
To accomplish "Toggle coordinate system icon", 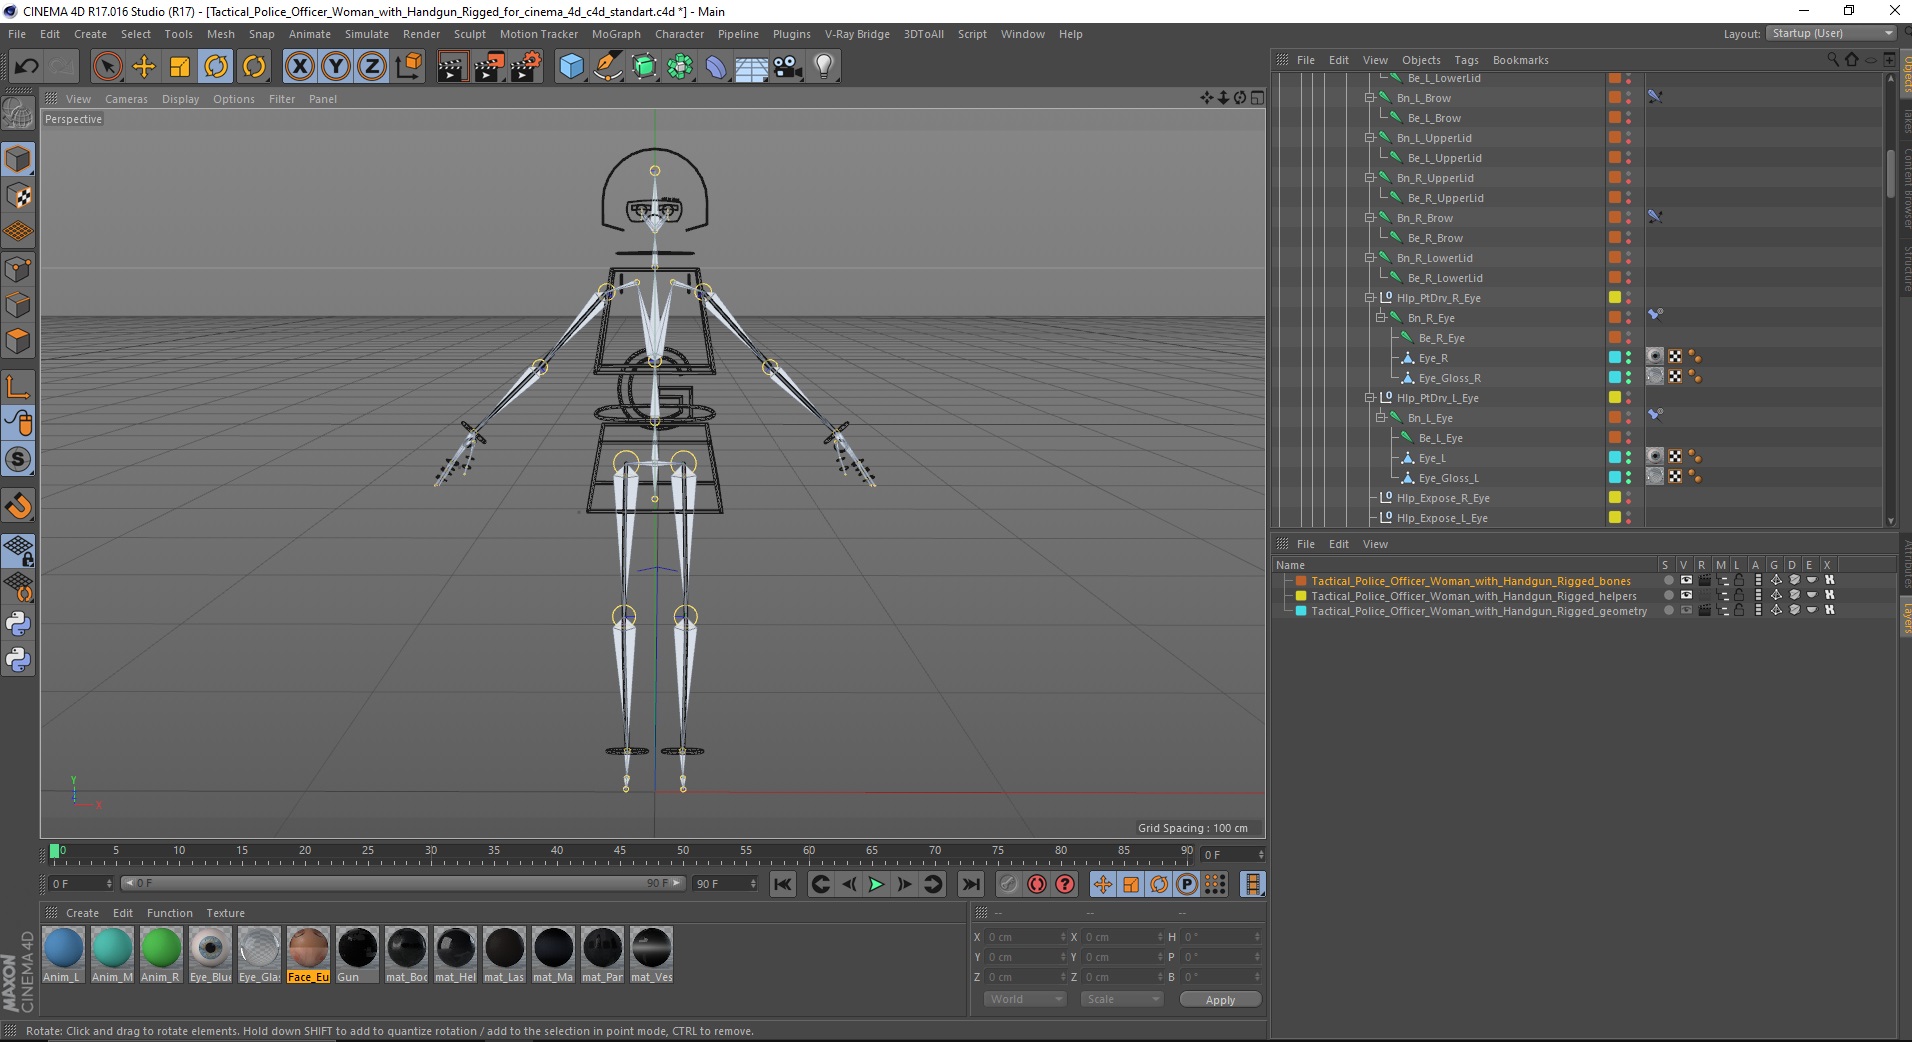I will [x=408, y=67].
